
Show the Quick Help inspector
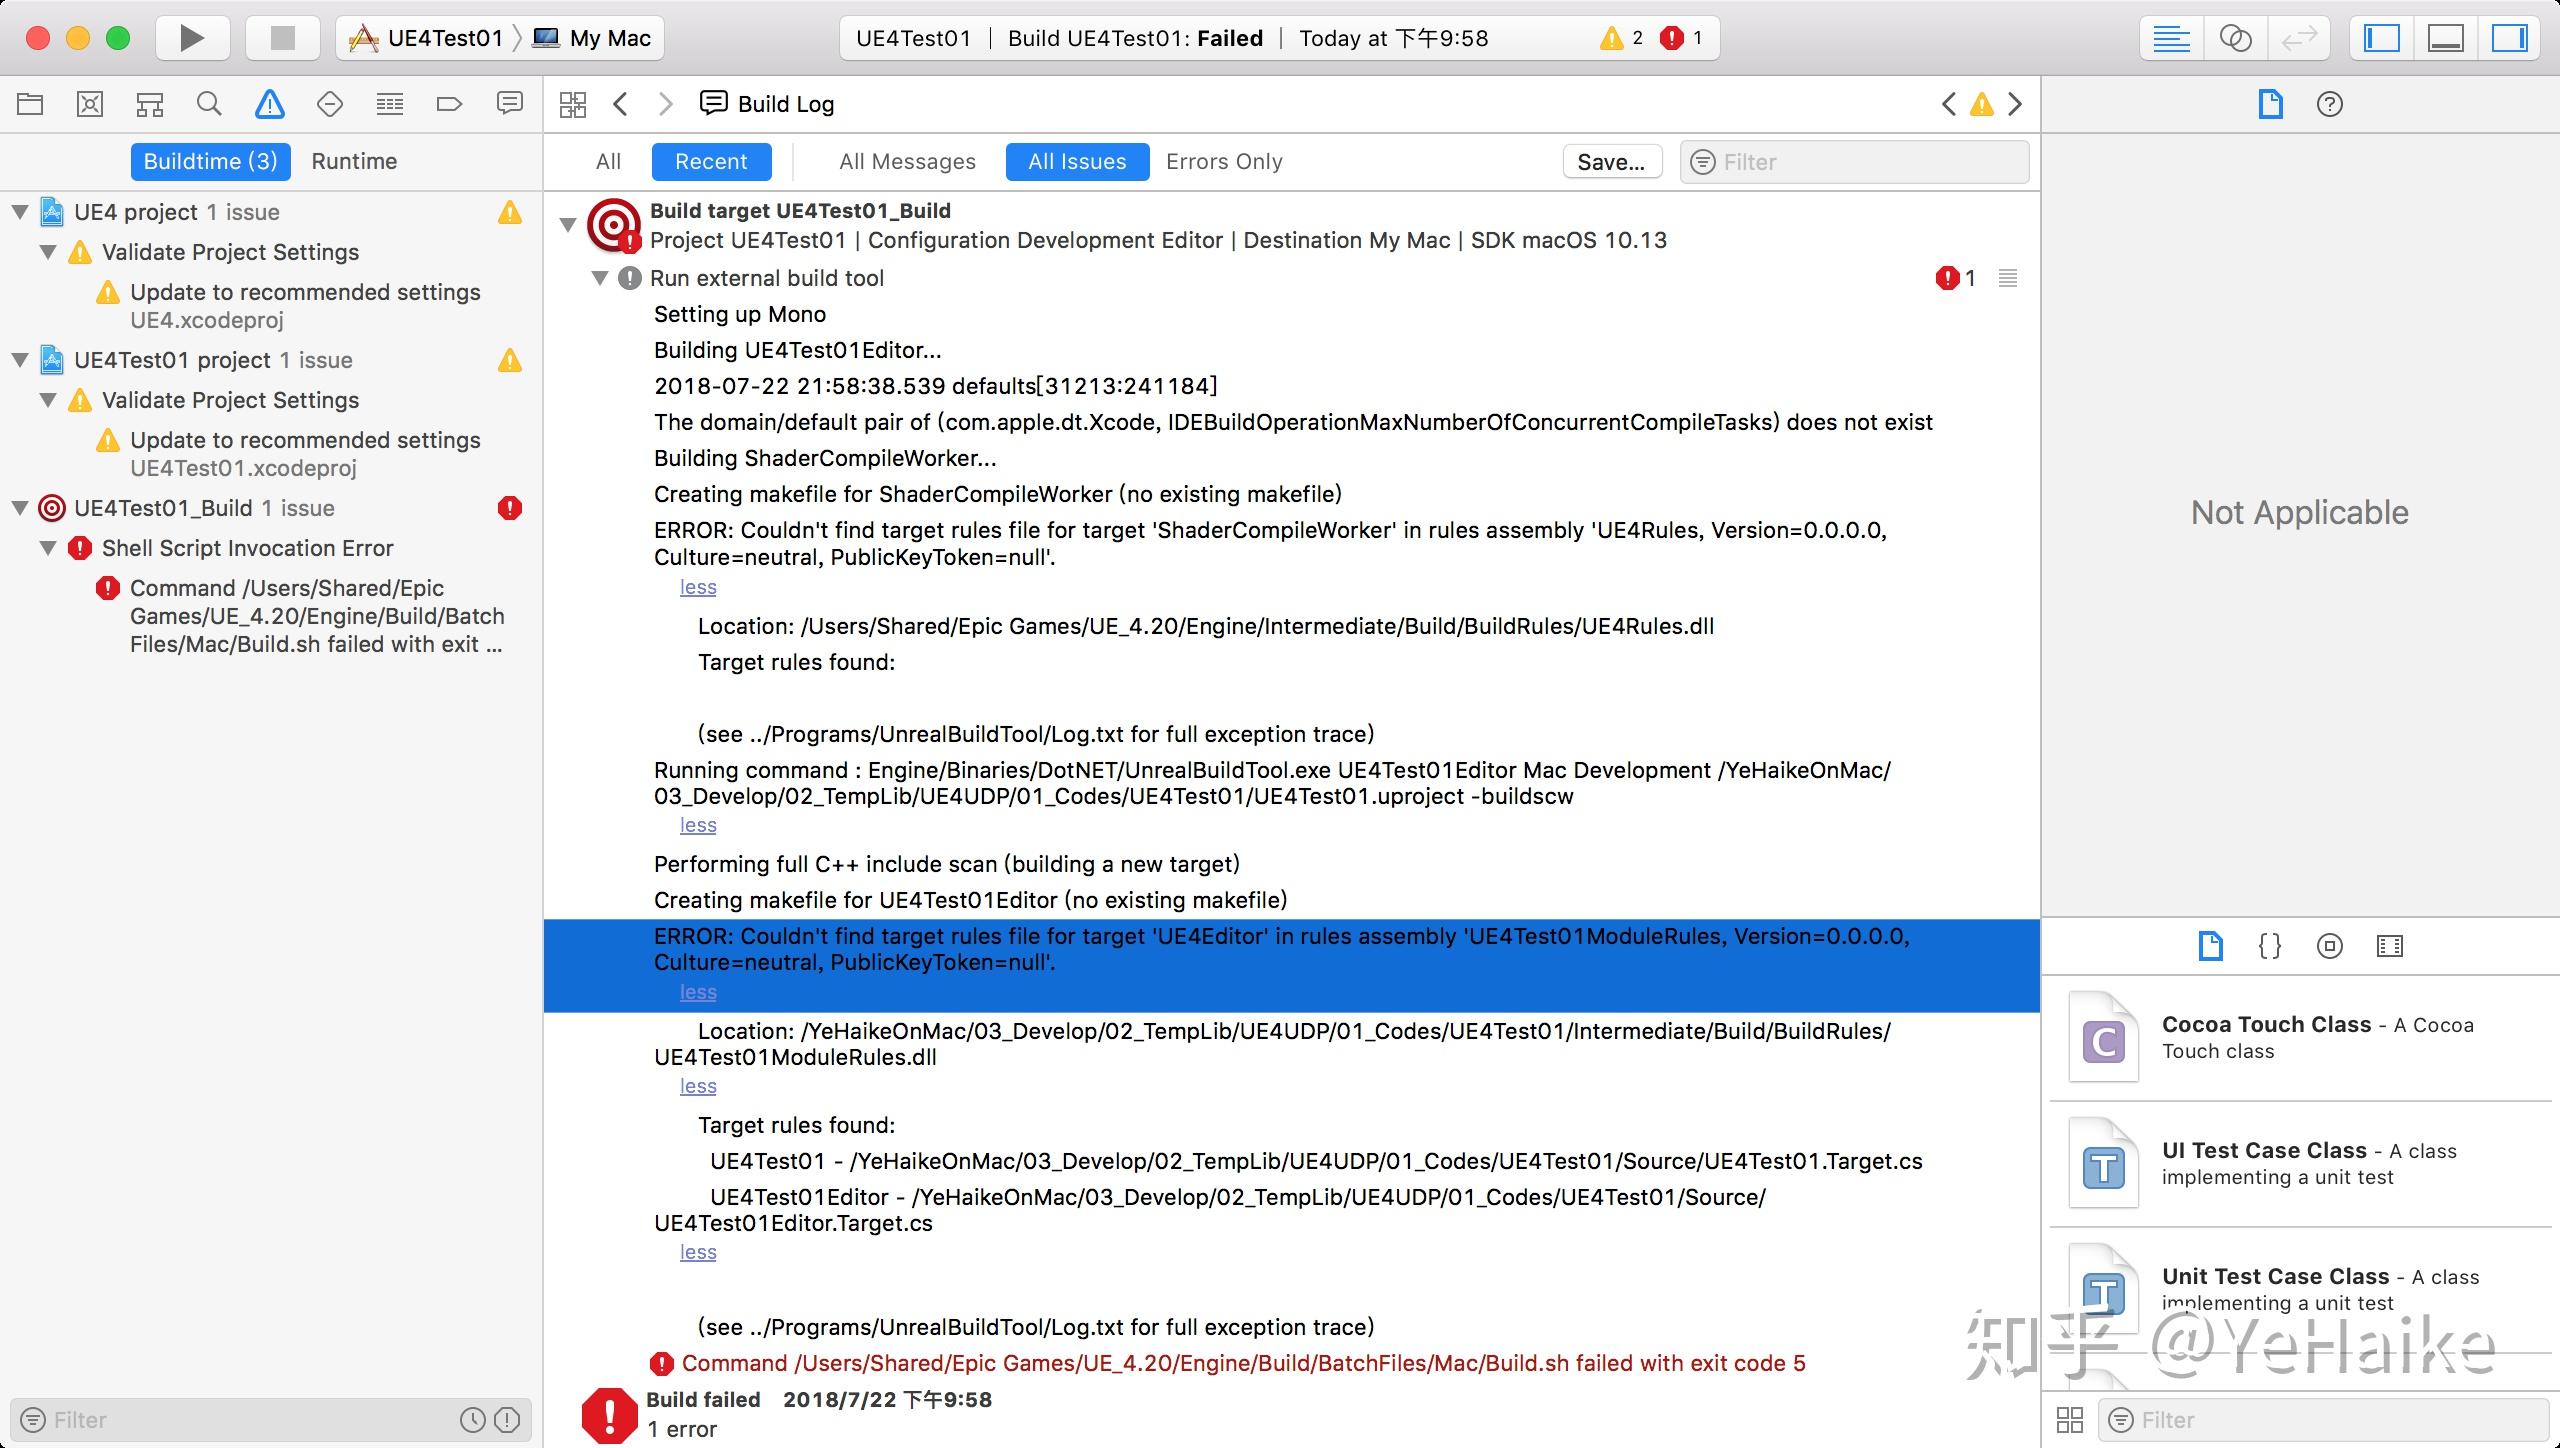[2329, 104]
